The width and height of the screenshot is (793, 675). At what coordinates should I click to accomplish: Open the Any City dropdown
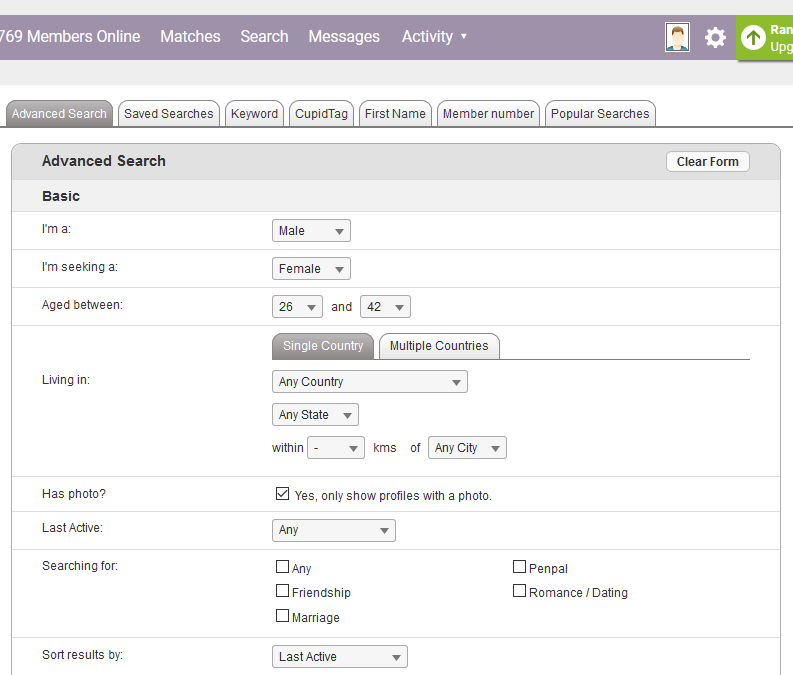point(466,448)
